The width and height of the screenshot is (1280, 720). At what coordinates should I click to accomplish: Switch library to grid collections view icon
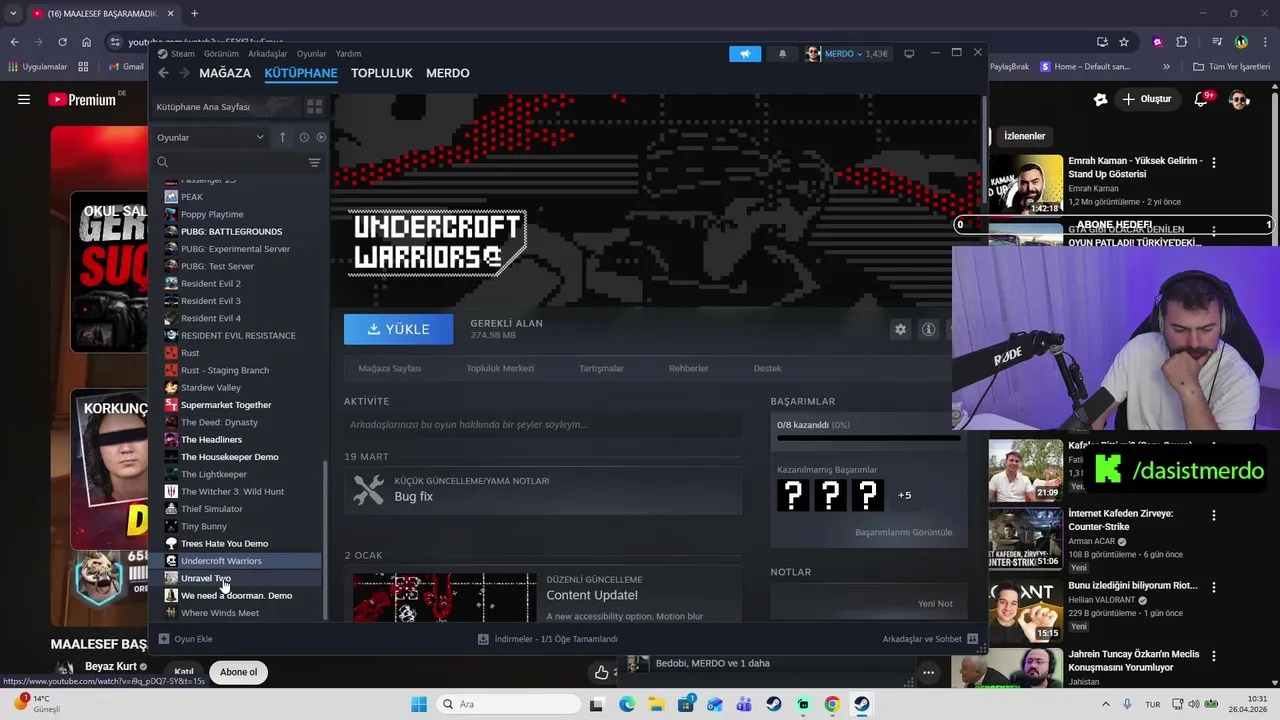314,107
